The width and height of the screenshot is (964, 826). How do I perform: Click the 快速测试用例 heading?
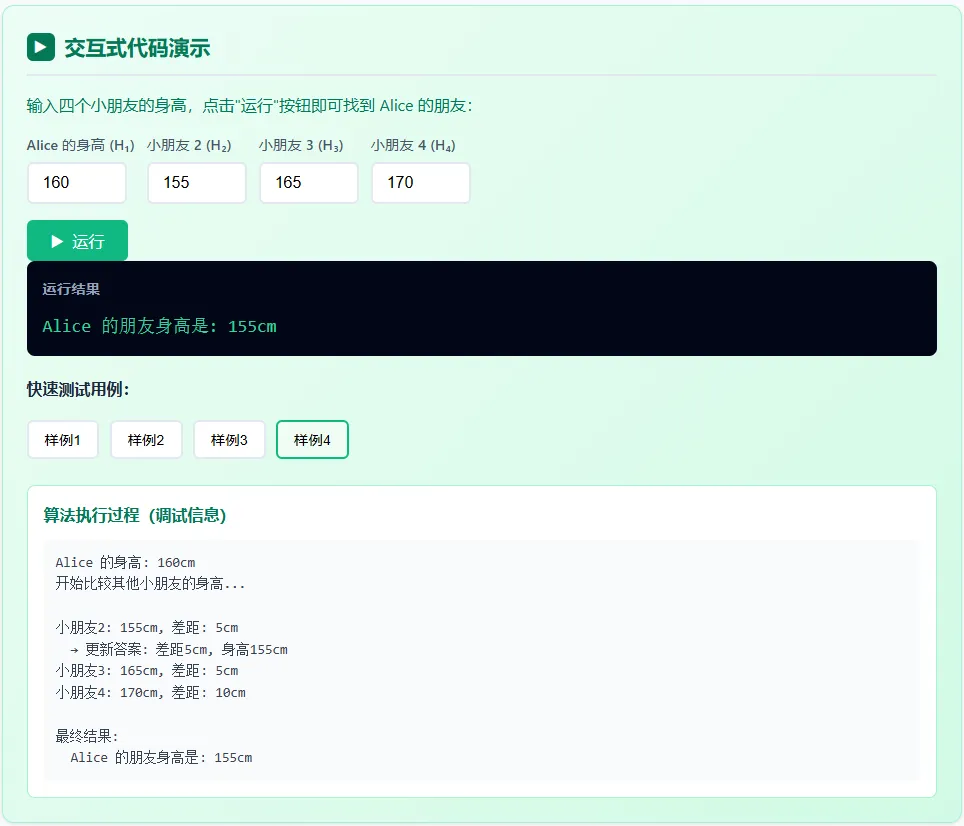pos(78,389)
